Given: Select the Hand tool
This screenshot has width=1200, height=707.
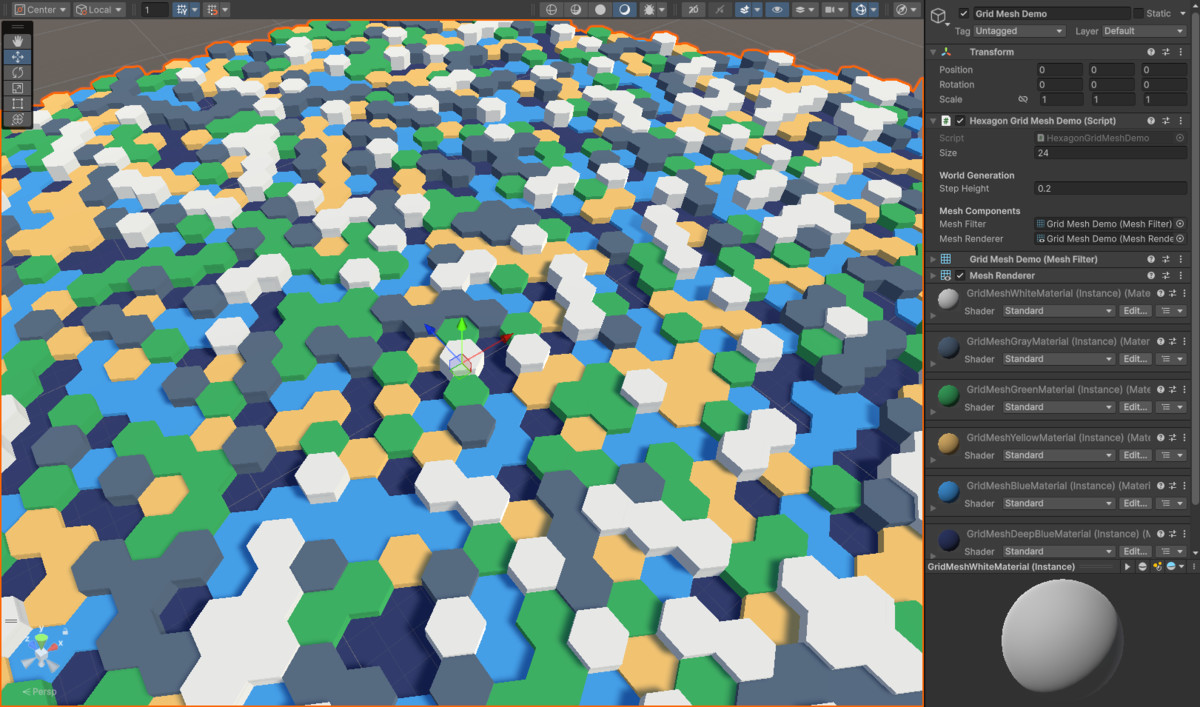Looking at the screenshot, I should 17,41.
